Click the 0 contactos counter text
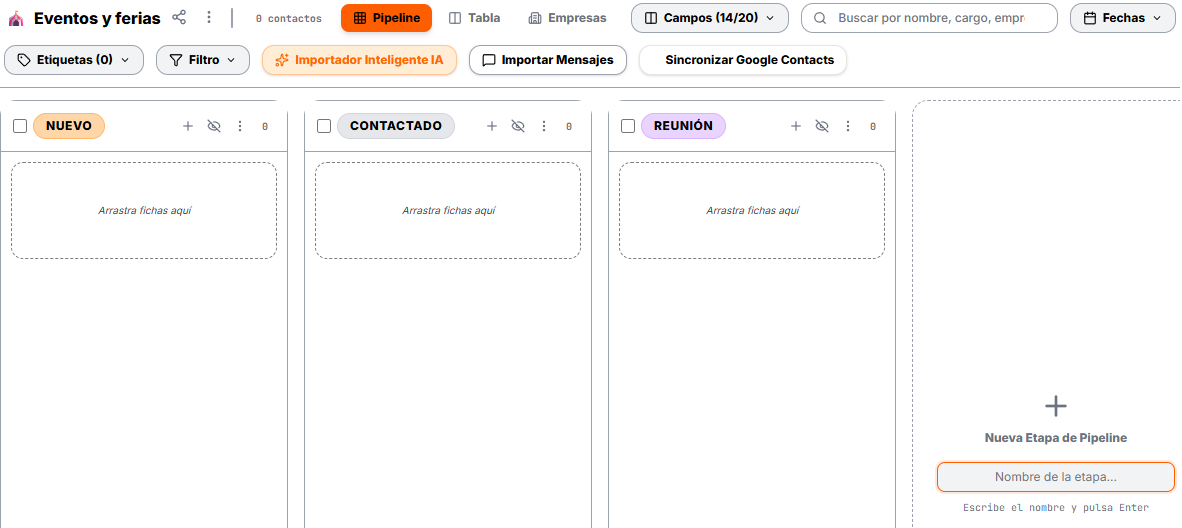 pyautogui.click(x=289, y=18)
